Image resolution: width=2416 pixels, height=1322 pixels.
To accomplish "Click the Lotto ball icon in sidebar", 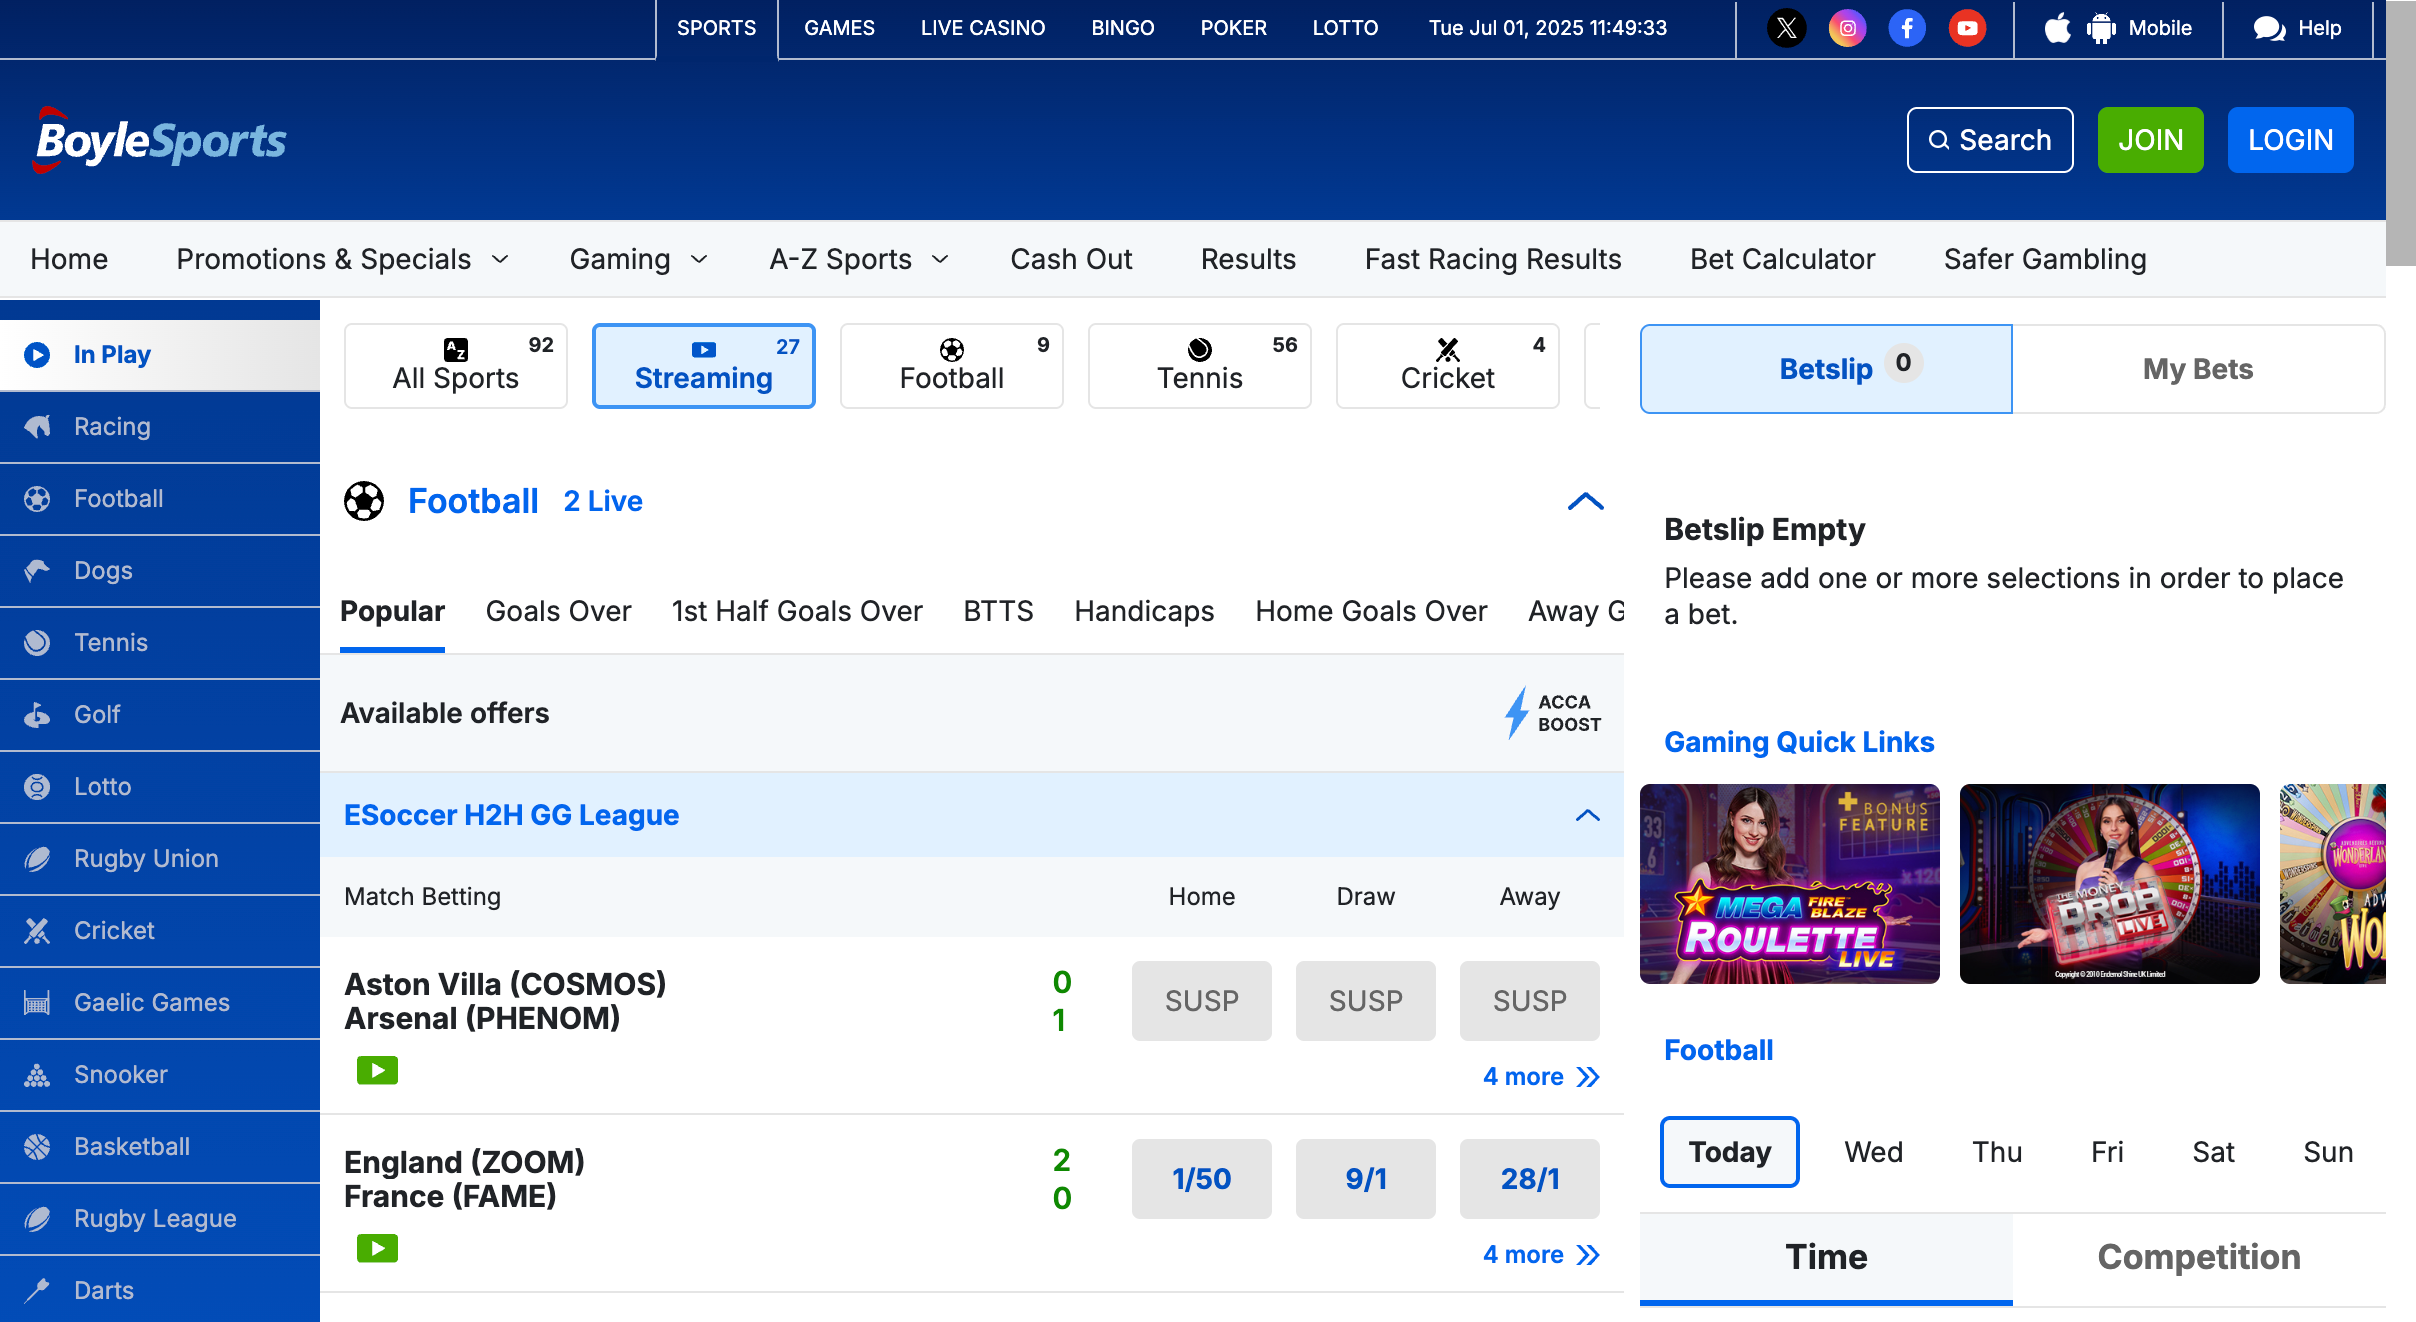I will (37, 787).
